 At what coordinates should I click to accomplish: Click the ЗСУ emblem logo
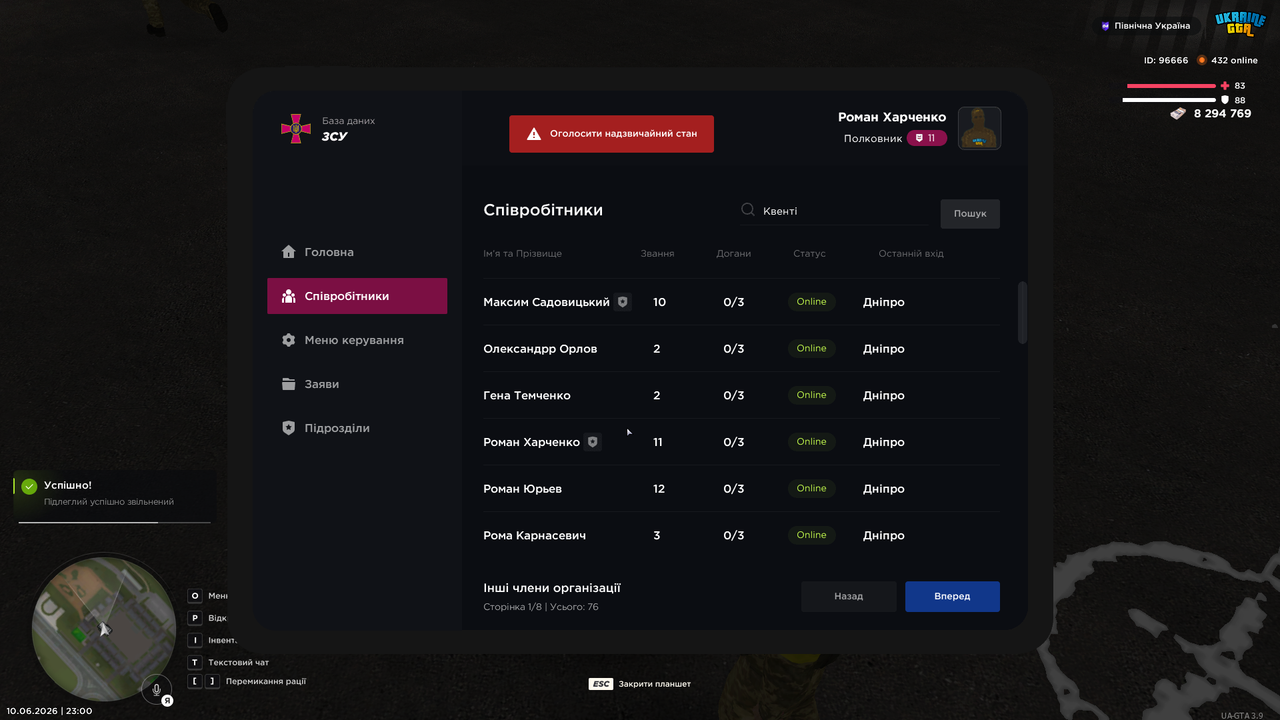pos(295,128)
